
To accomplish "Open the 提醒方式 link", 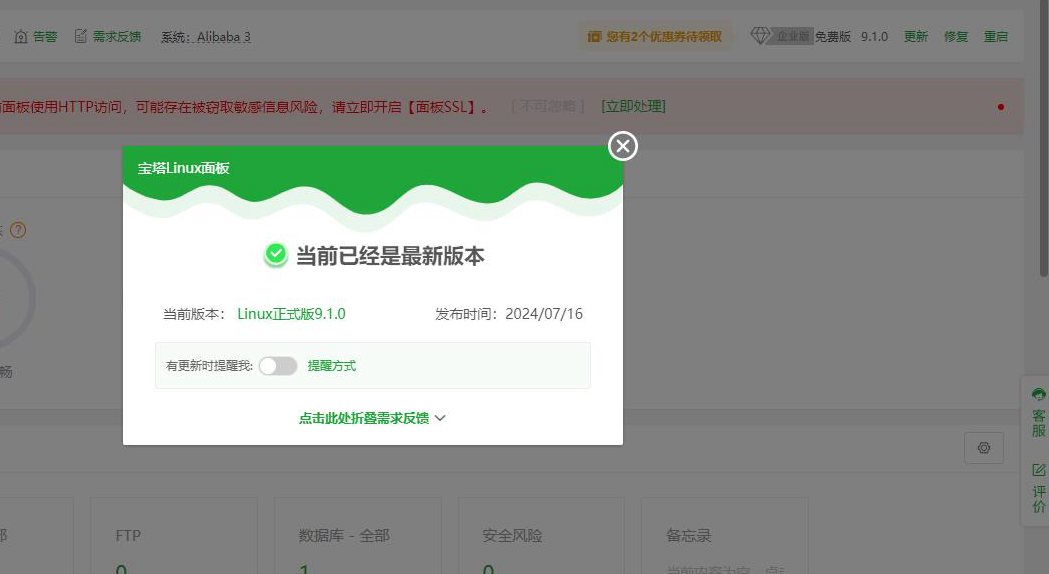I will point(332,366).
